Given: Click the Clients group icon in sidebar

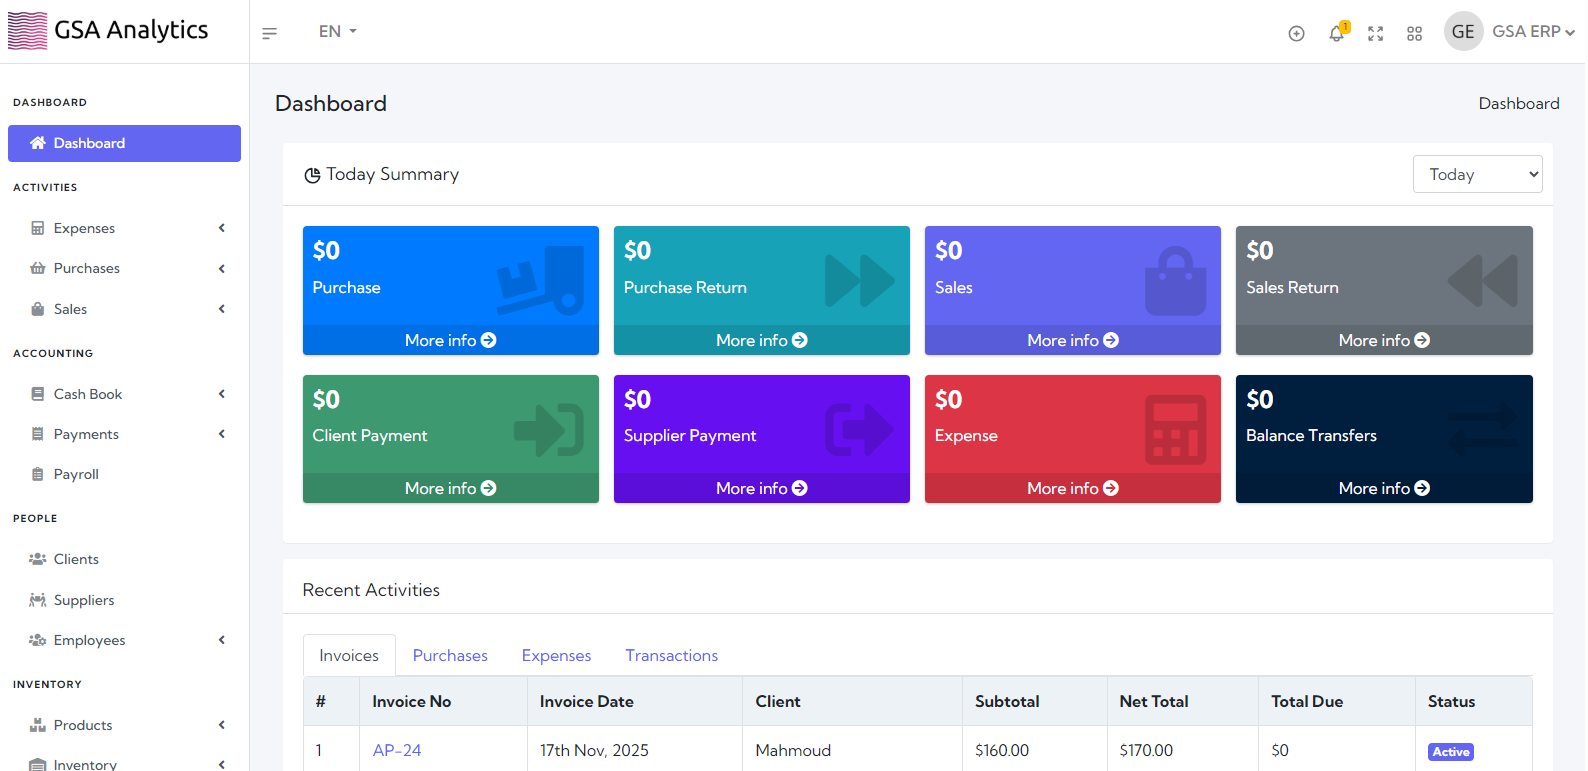Looking at the screenshot, I should (38, 559).
